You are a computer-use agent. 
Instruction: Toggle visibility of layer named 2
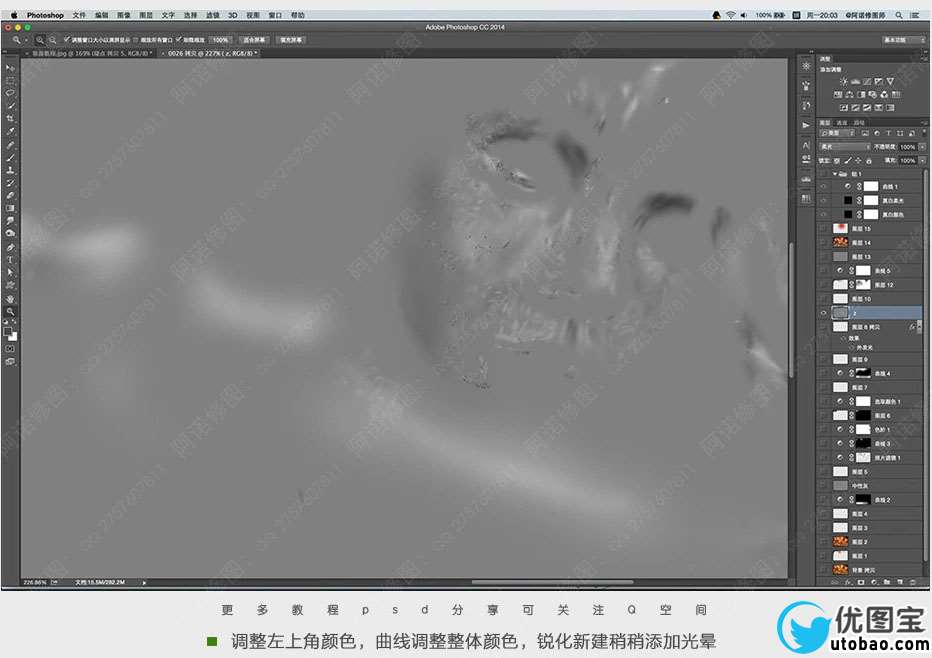[x=823, y=313]
